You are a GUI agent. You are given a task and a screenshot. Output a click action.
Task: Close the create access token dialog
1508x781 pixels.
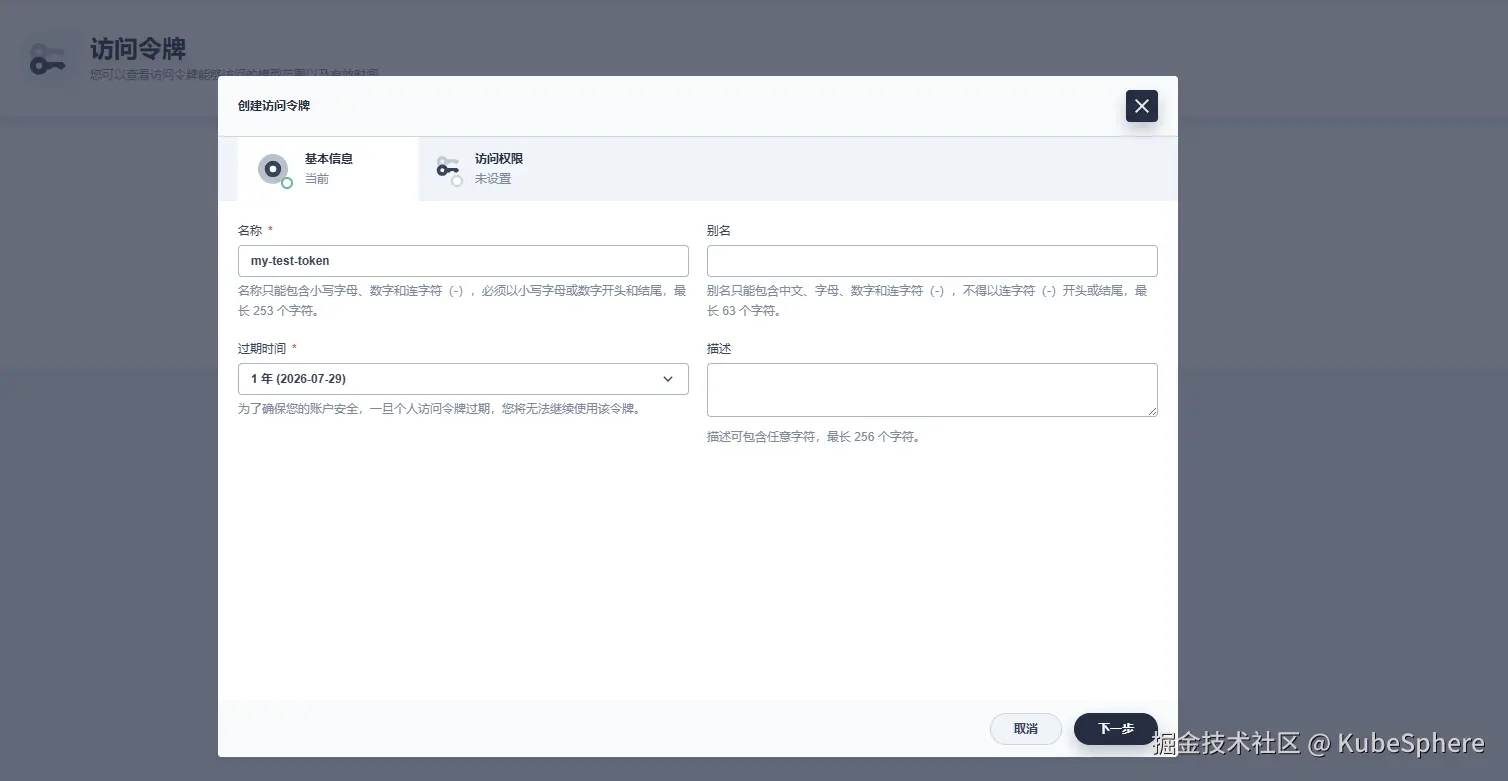(x=1141, y=106)
